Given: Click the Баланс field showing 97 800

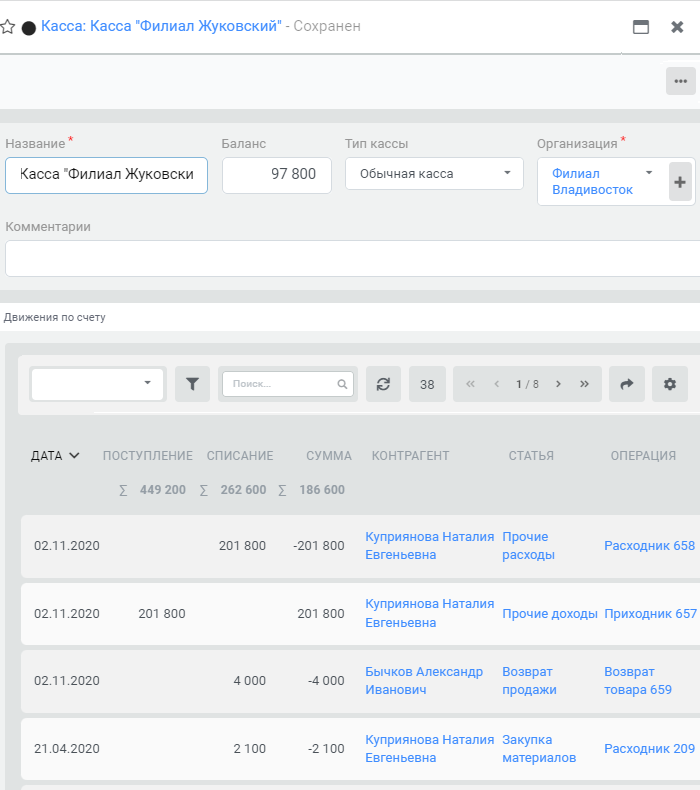Looking at the screenshot, I should tap(277, 175).
